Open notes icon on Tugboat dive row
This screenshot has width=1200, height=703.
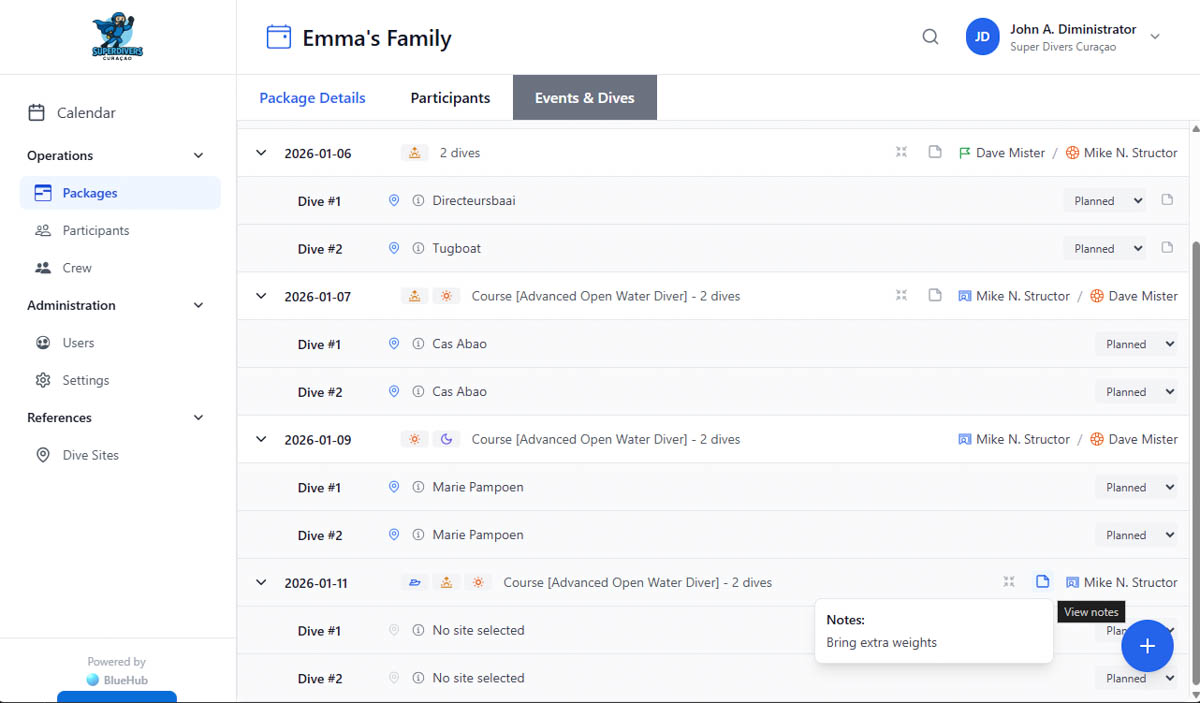tap(1167, 248)
